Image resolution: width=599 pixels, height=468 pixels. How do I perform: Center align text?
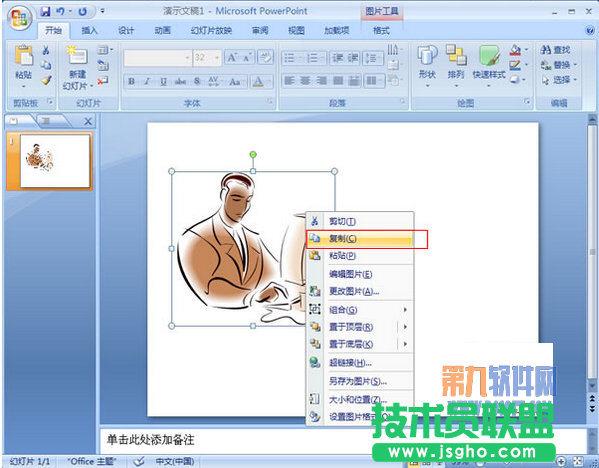coord(305,81)
